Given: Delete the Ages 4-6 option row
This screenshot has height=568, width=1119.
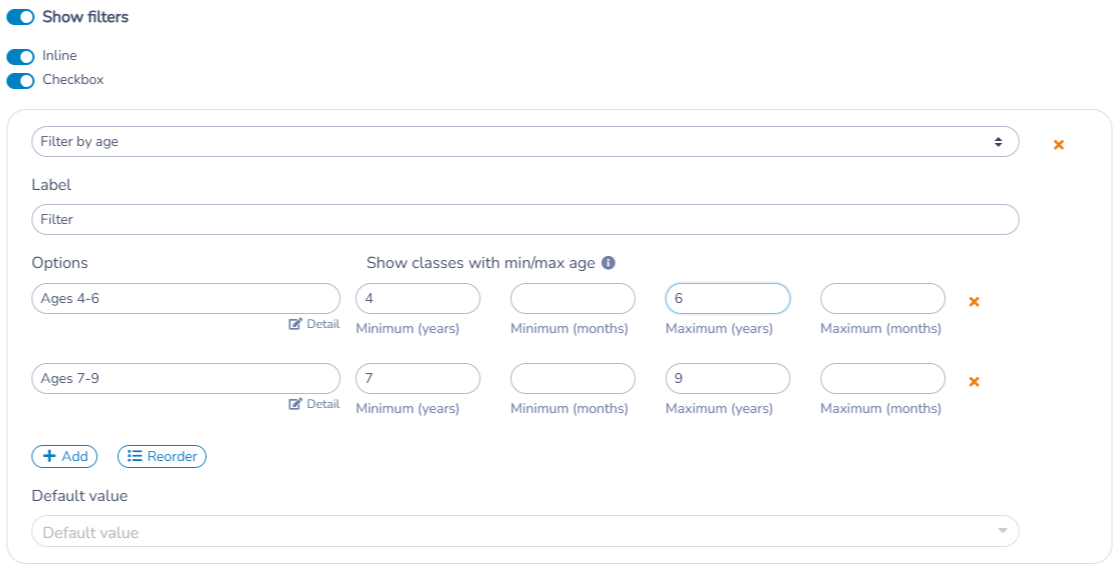Looking at the screenshot, I should coord(973,302).
